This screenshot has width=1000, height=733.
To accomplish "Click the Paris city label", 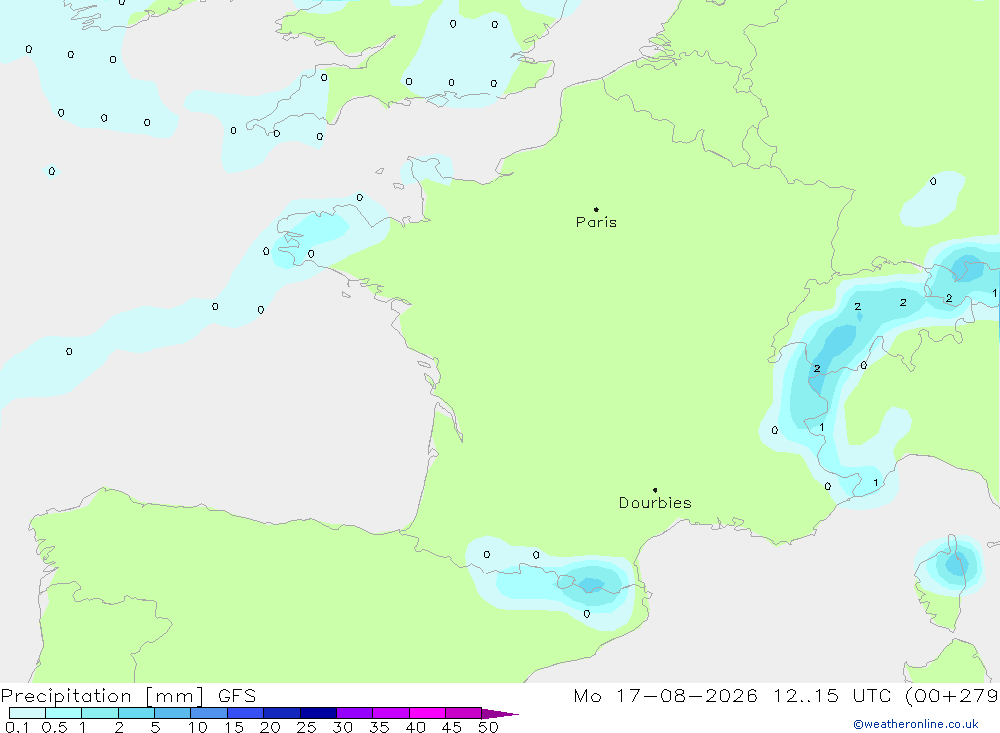I will [x=596, y=222].
